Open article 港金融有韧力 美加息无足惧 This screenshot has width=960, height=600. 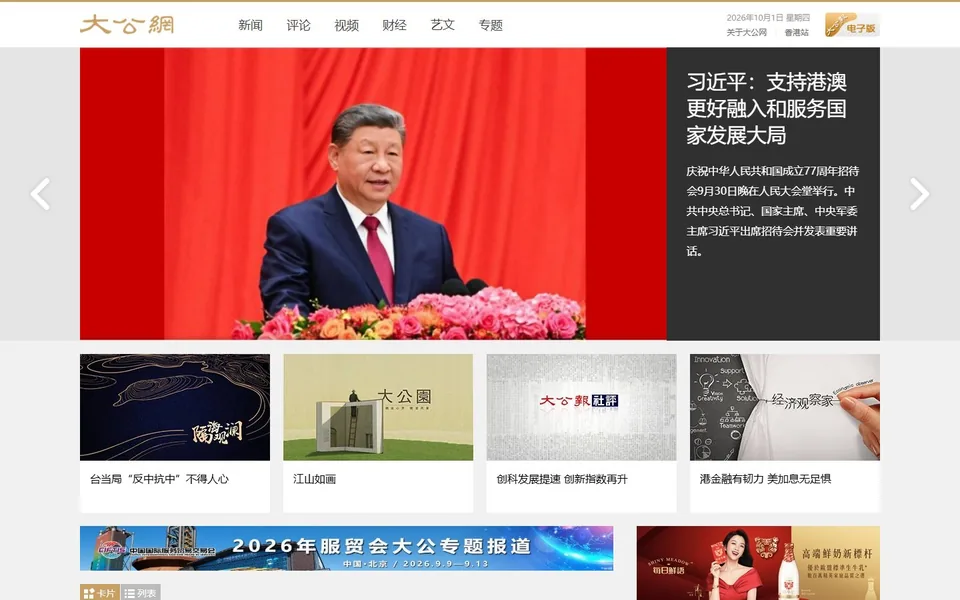point(765,479)
